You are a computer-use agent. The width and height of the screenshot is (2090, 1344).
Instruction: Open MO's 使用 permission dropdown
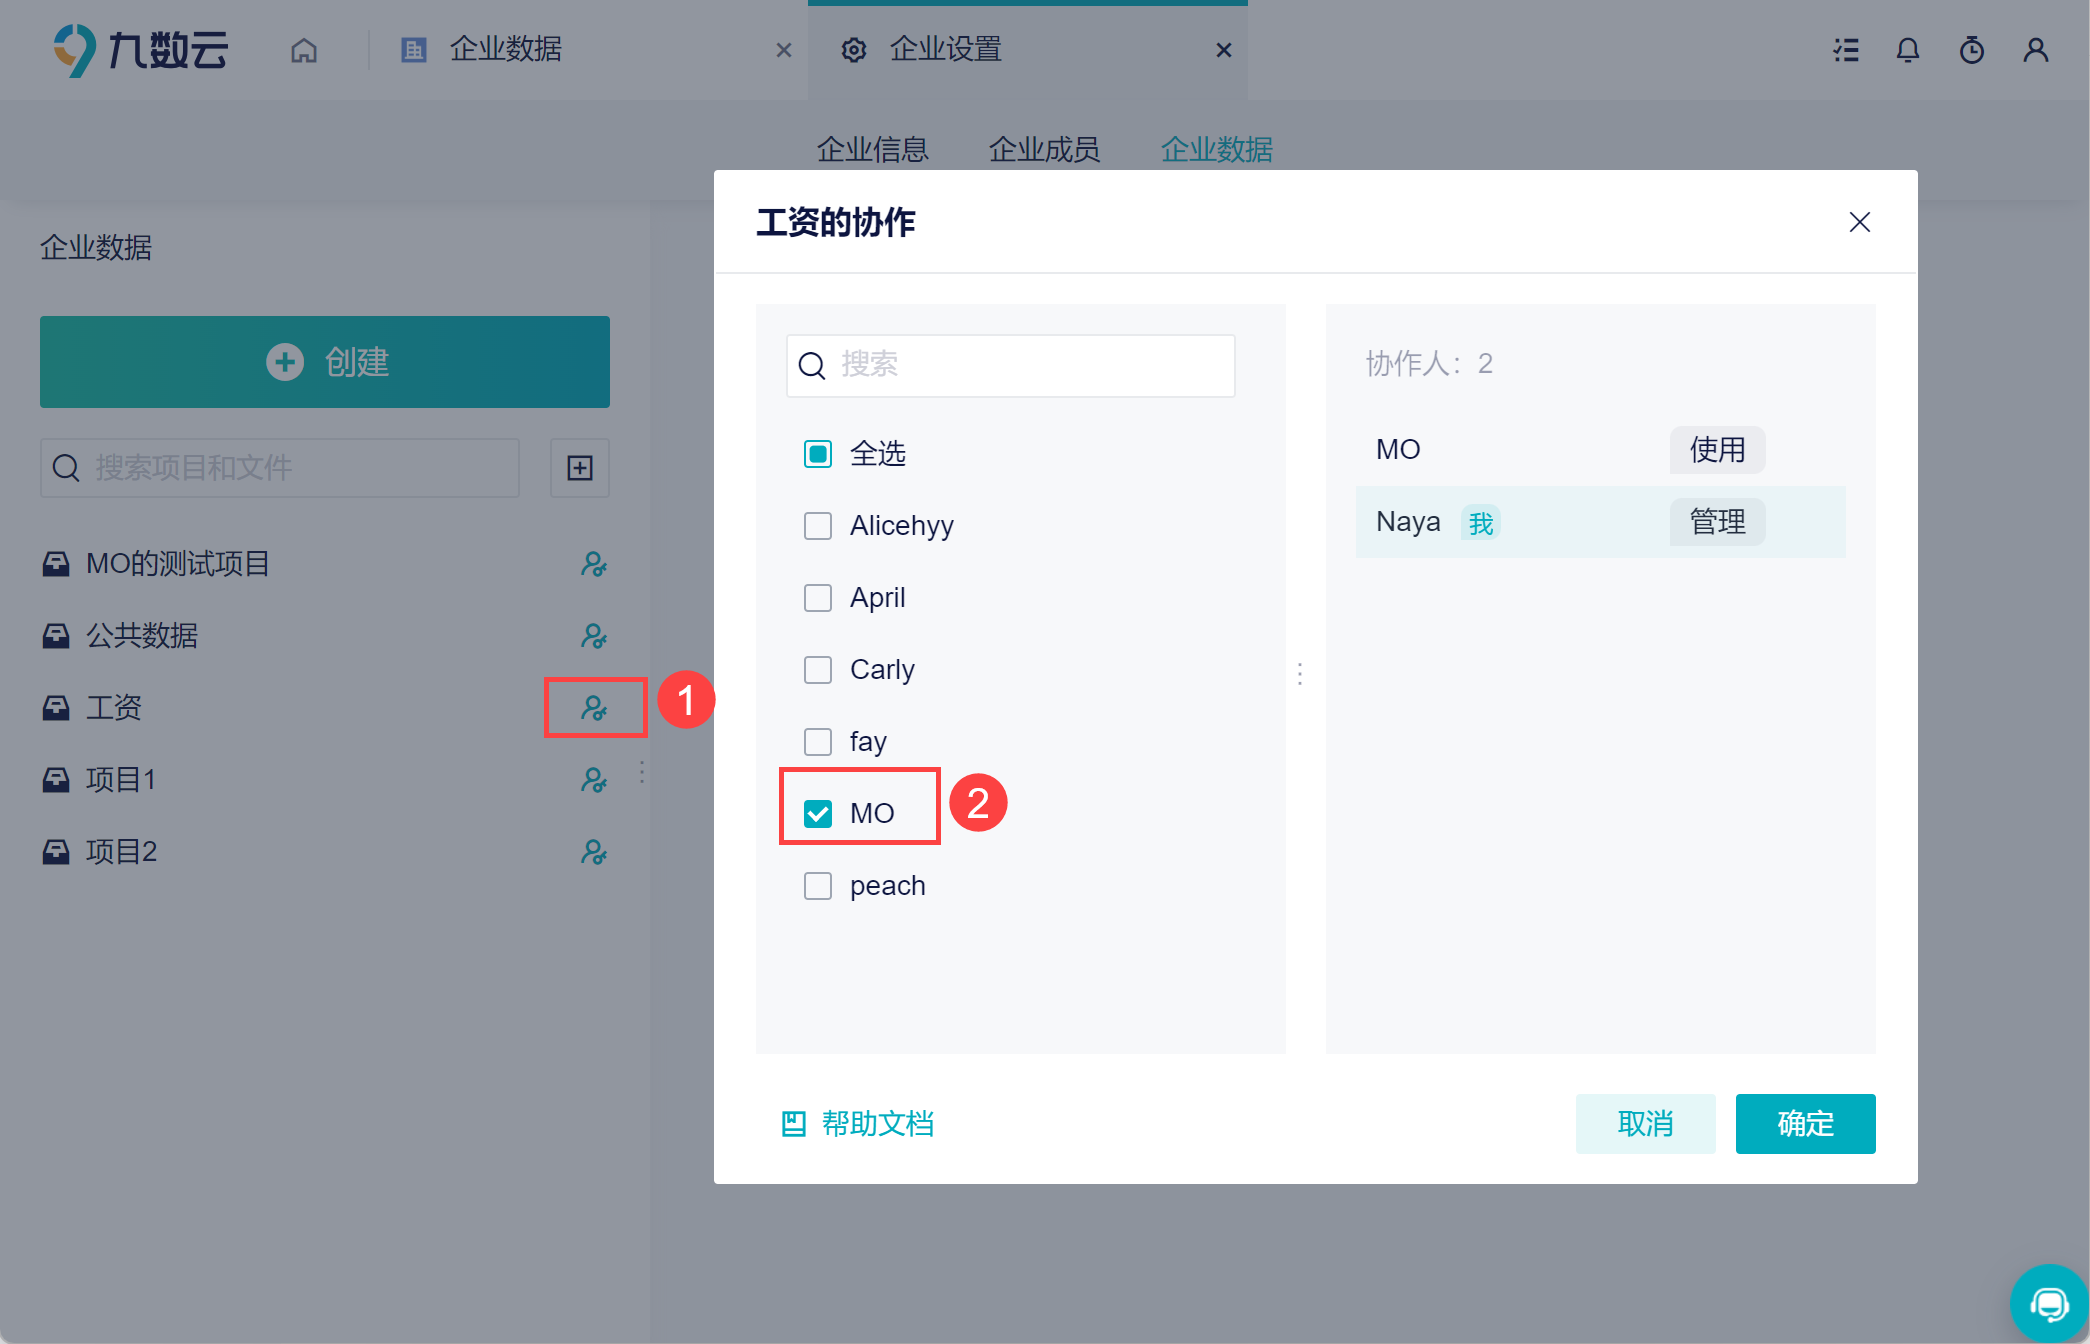[x=1717, y=450]
